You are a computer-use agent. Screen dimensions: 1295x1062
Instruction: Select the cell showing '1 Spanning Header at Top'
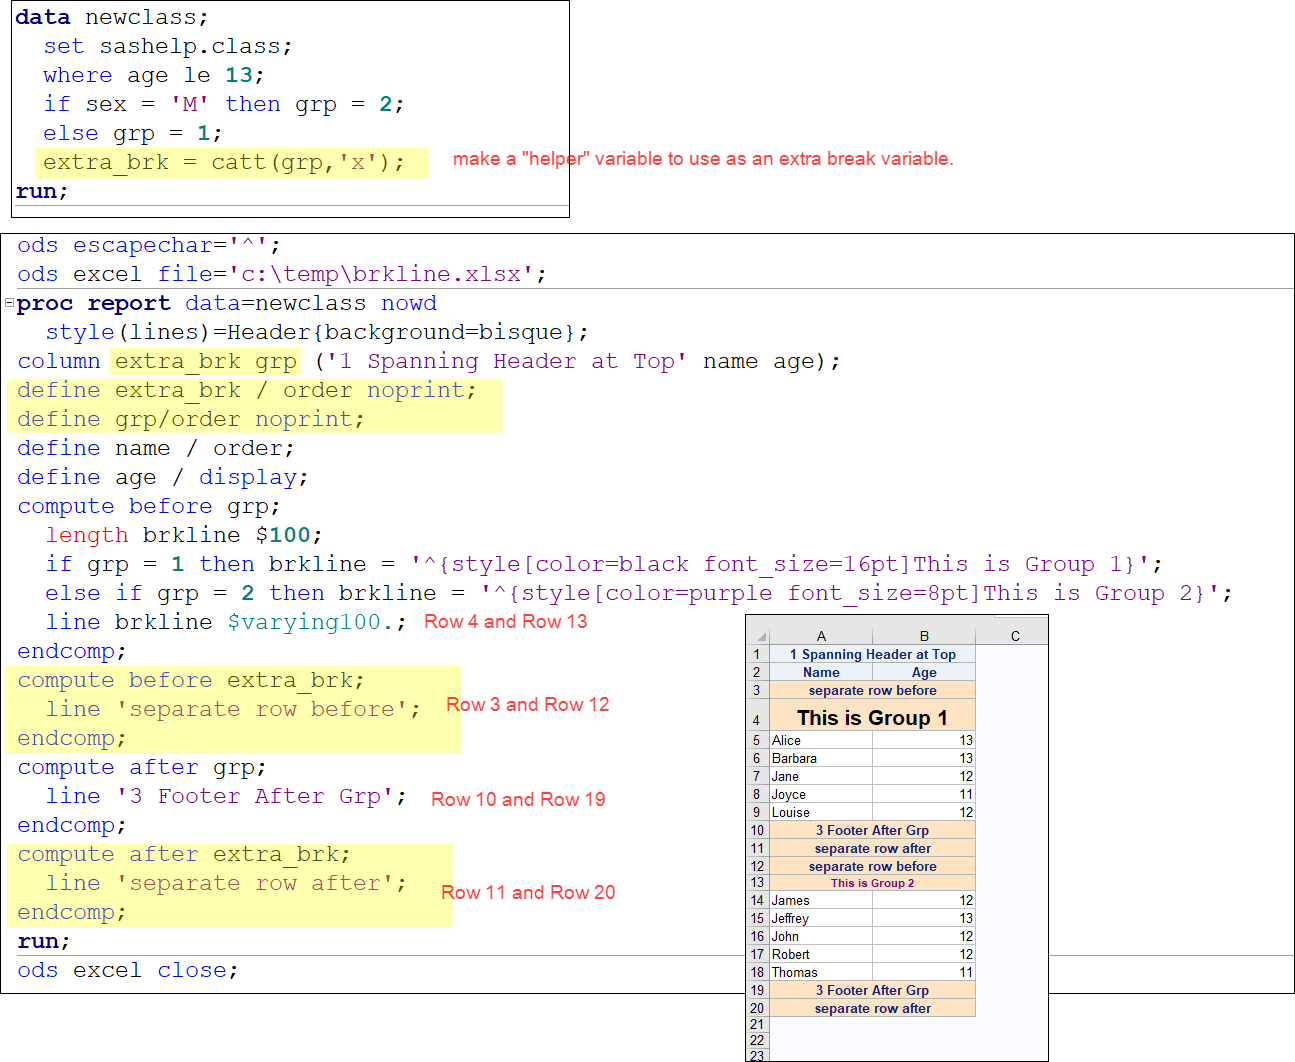click(x=871, y=654)
